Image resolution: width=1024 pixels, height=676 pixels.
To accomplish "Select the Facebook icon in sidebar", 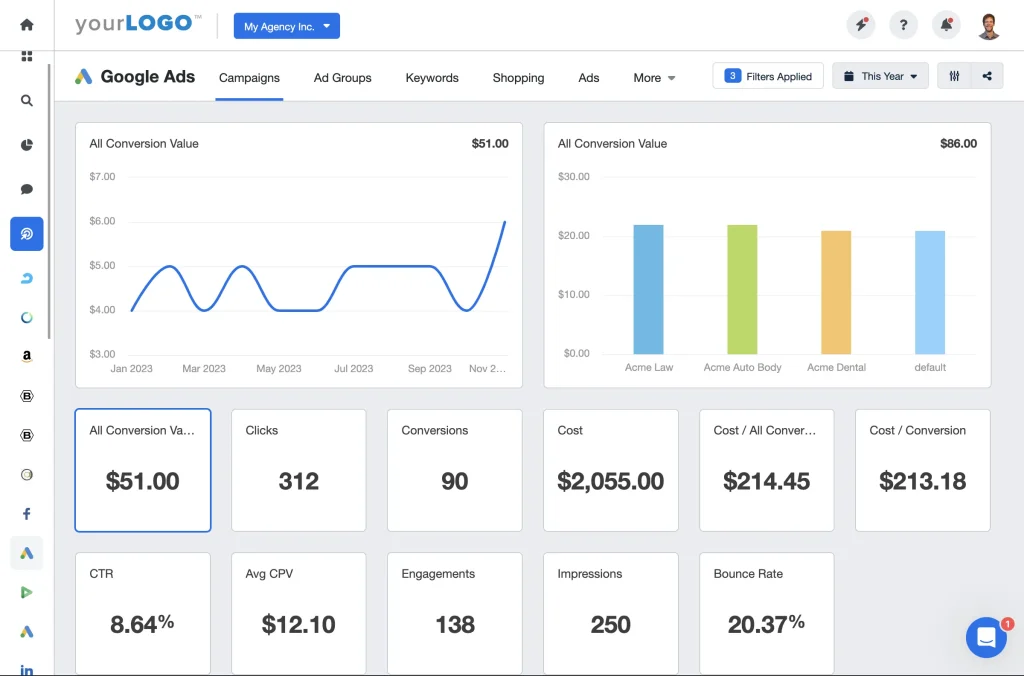I will tap(27, 514).
